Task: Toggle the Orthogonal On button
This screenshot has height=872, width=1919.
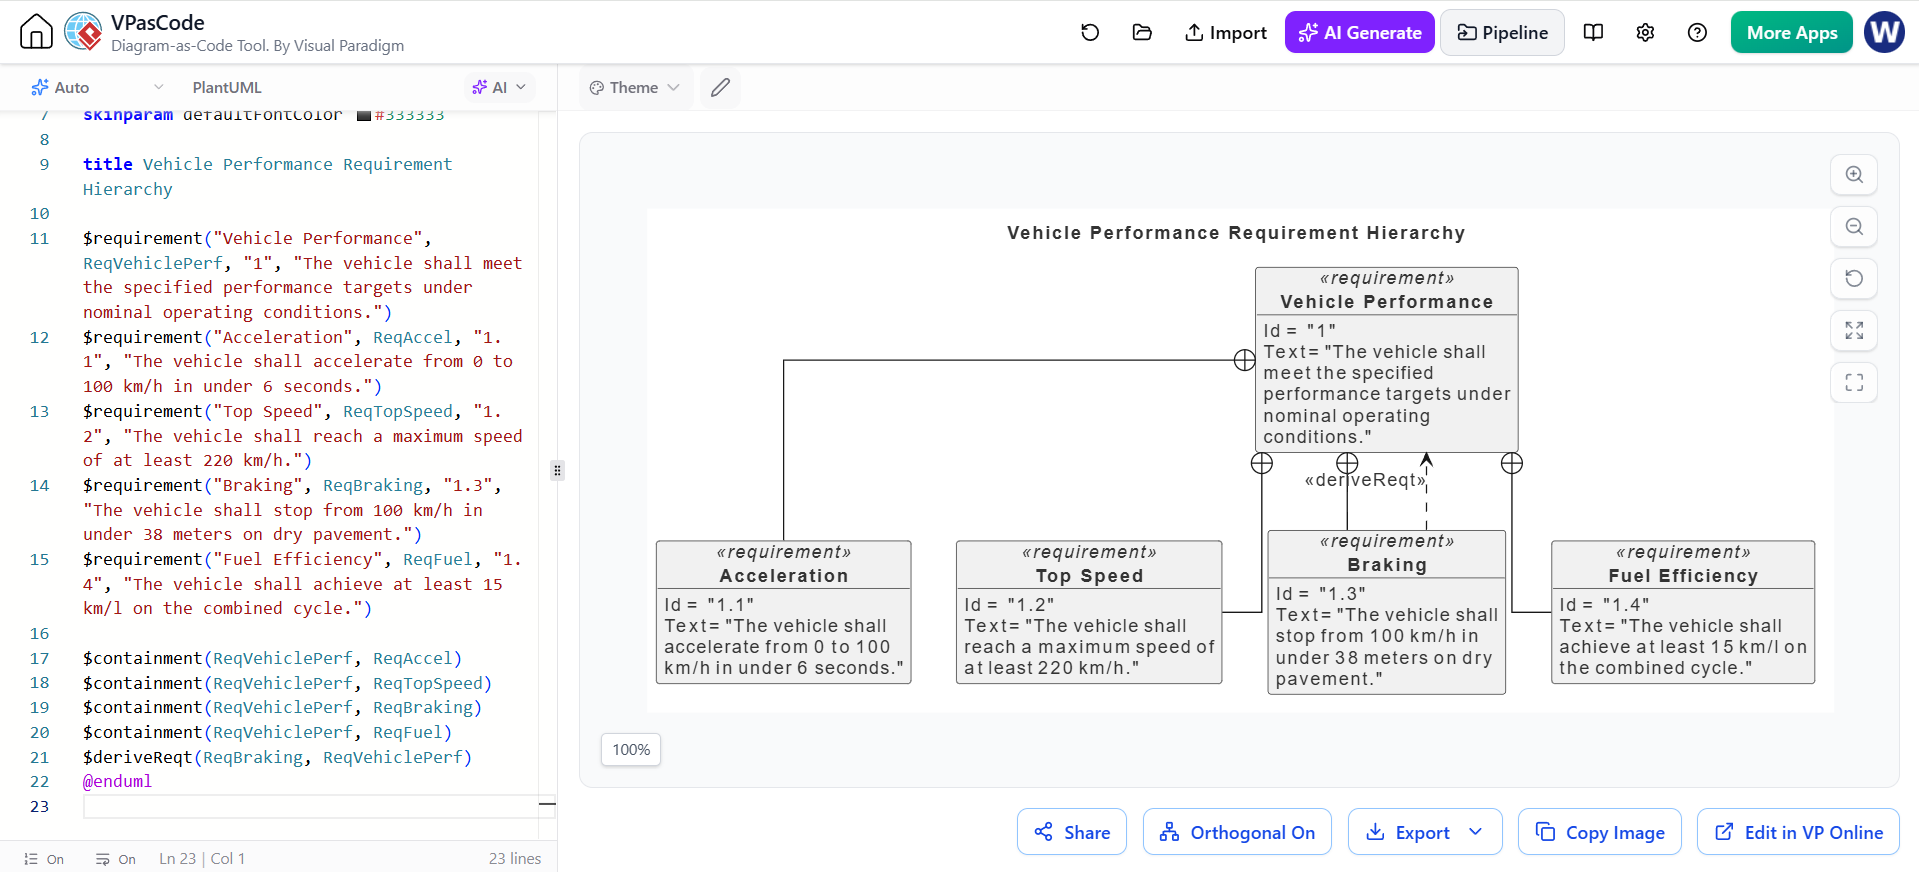Action: [1237, 832]
